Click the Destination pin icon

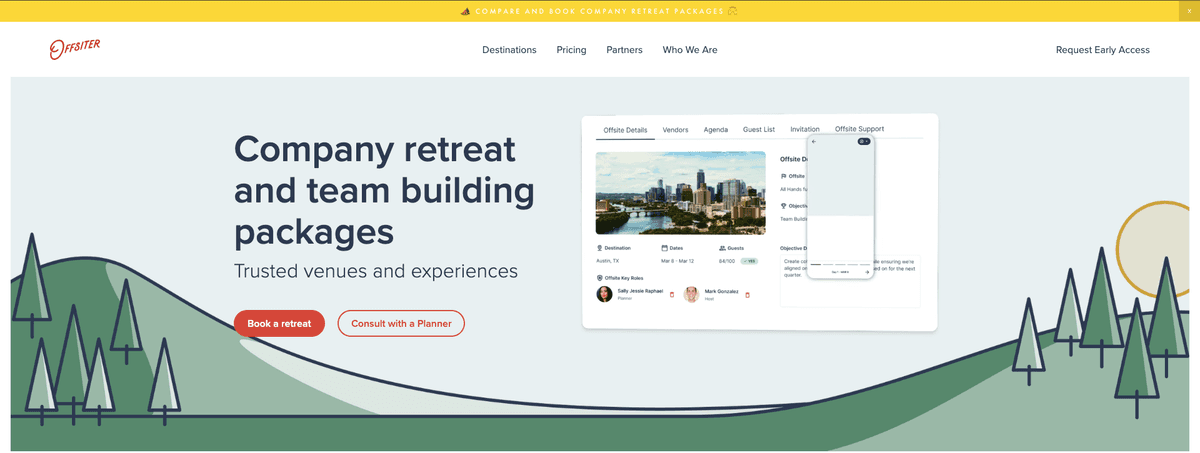click(x=599, y=248)
